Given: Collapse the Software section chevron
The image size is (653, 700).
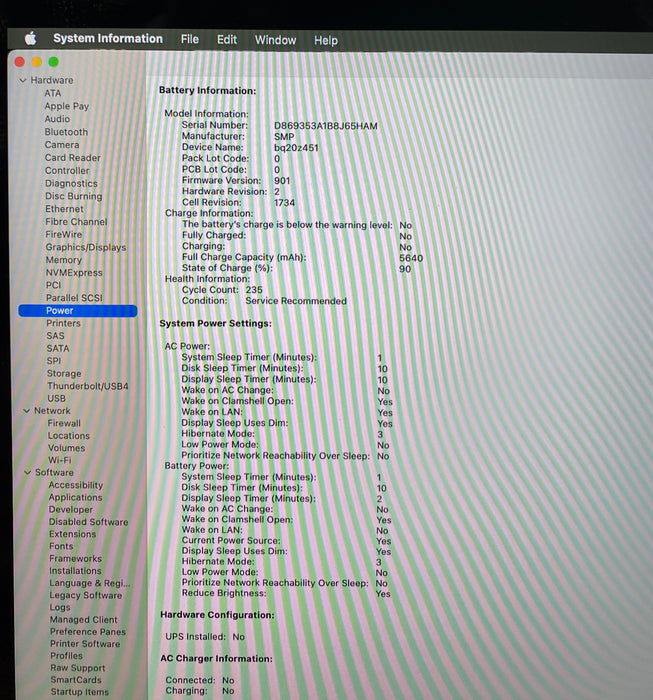Looking at the screenshot, I should [27, 472].
